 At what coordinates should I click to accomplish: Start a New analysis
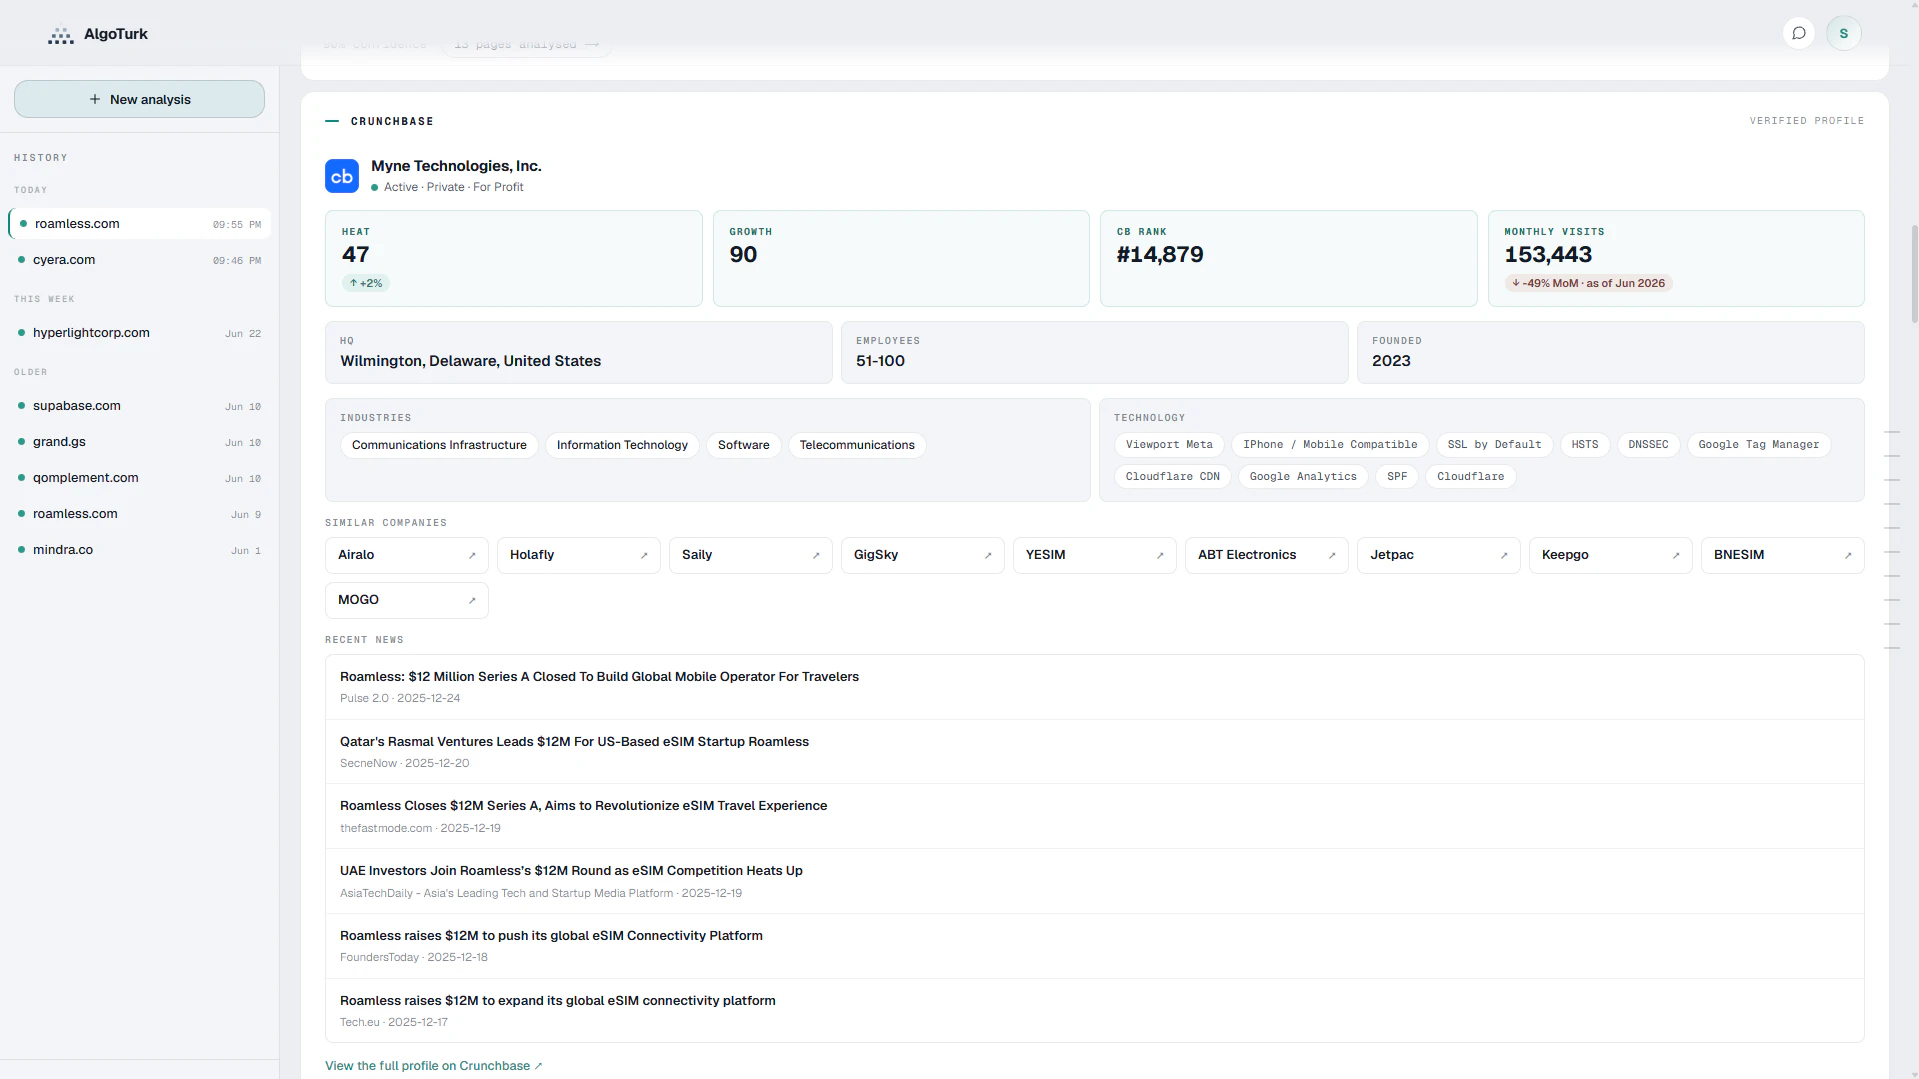[x=139, y=99]
